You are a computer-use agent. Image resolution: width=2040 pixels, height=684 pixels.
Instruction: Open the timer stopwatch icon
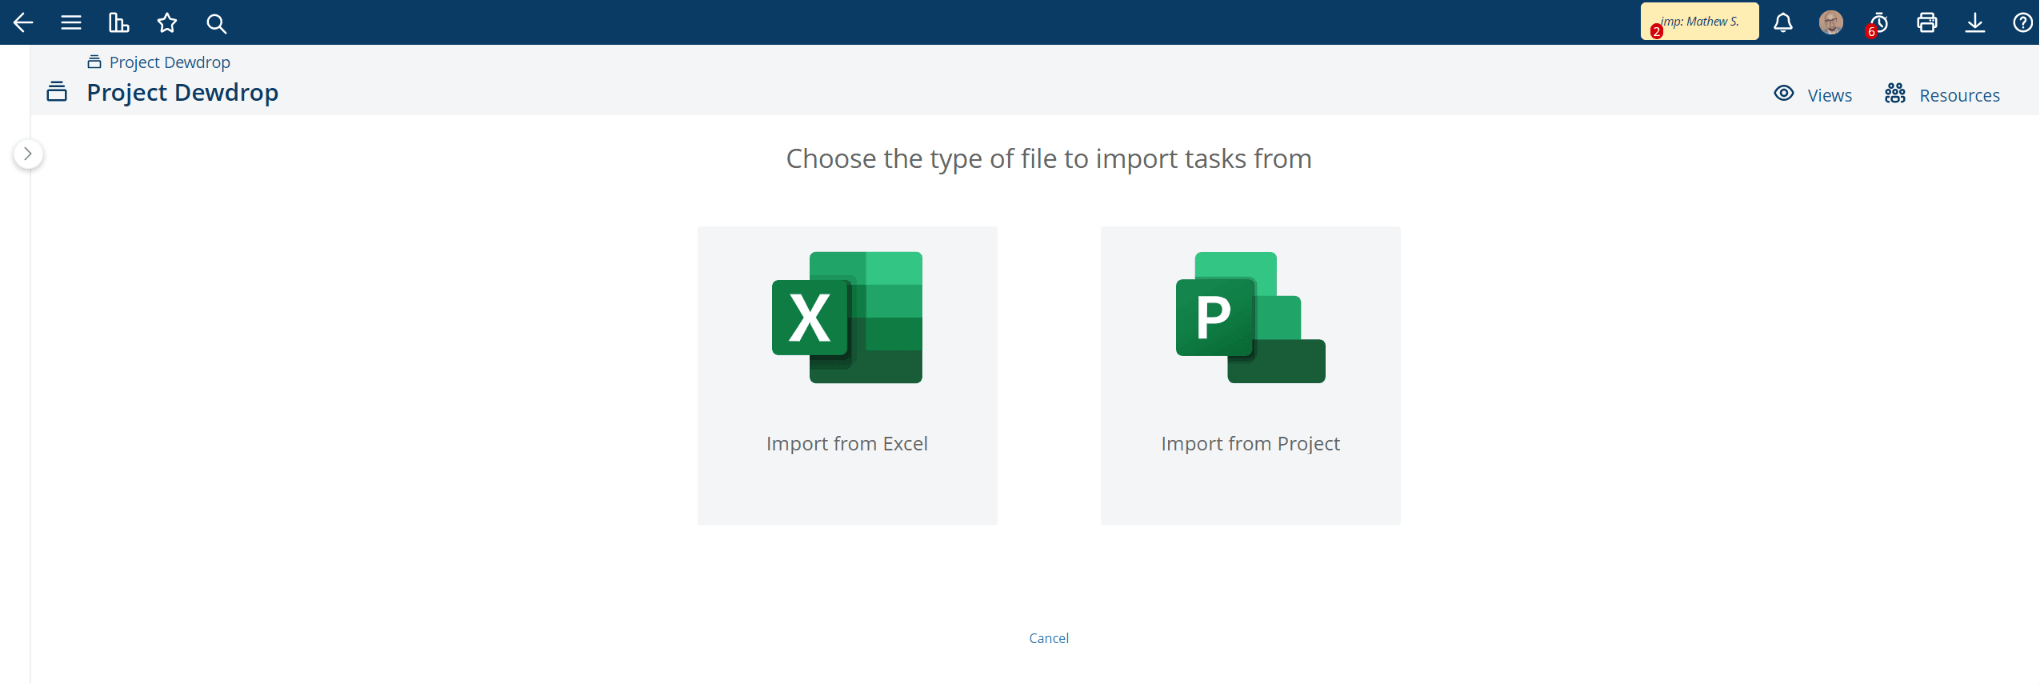pos(1878,22)
